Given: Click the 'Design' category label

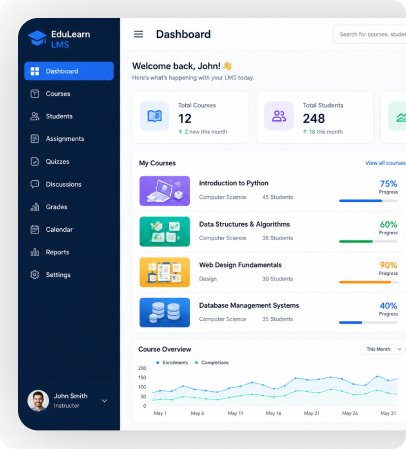Looking at the screenshot, I should (x=208, y=279).
